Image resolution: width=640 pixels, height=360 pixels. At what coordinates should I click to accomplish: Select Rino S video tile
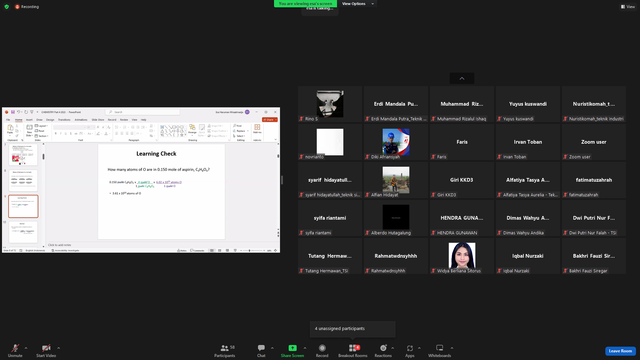point(330,104)
